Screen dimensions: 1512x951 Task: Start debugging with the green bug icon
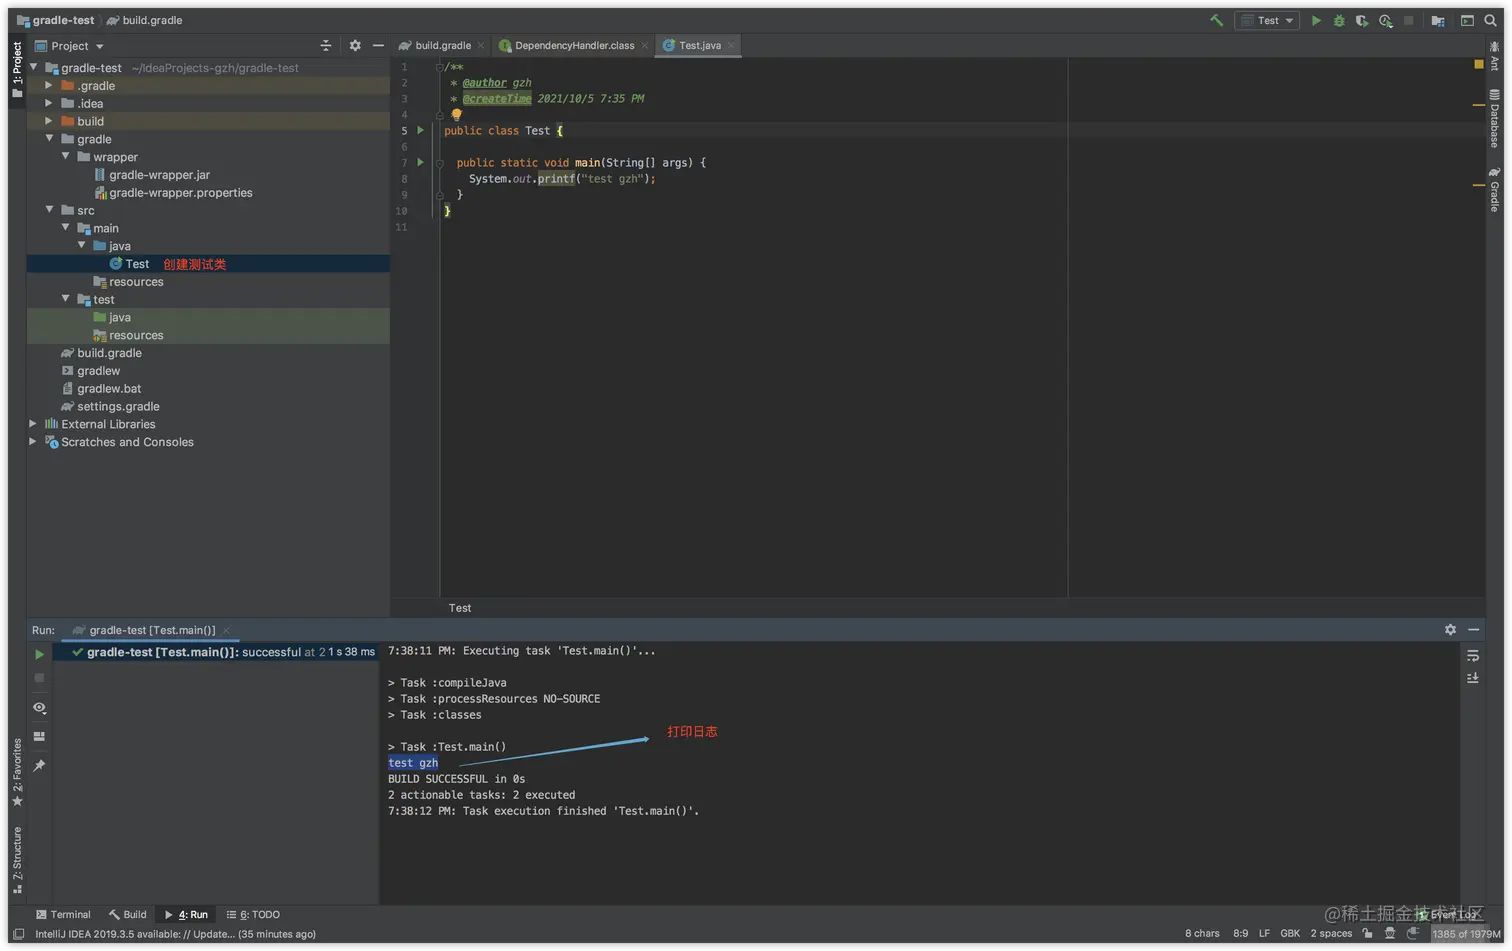coord(1339,20)
